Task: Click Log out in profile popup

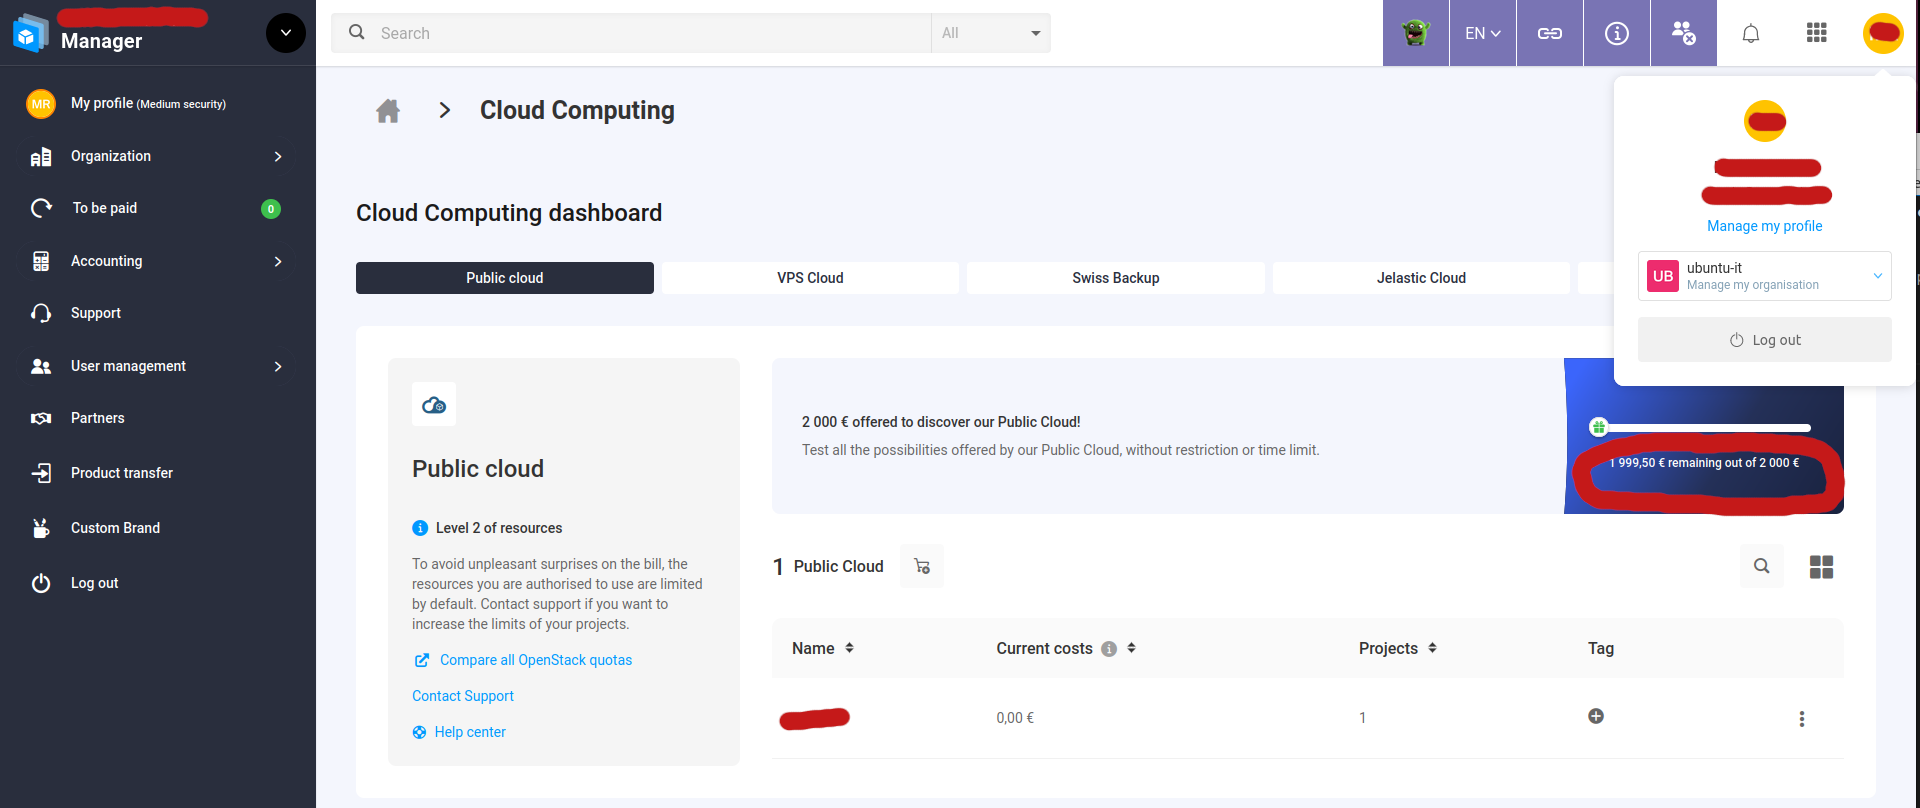Action: point(1764,340)
